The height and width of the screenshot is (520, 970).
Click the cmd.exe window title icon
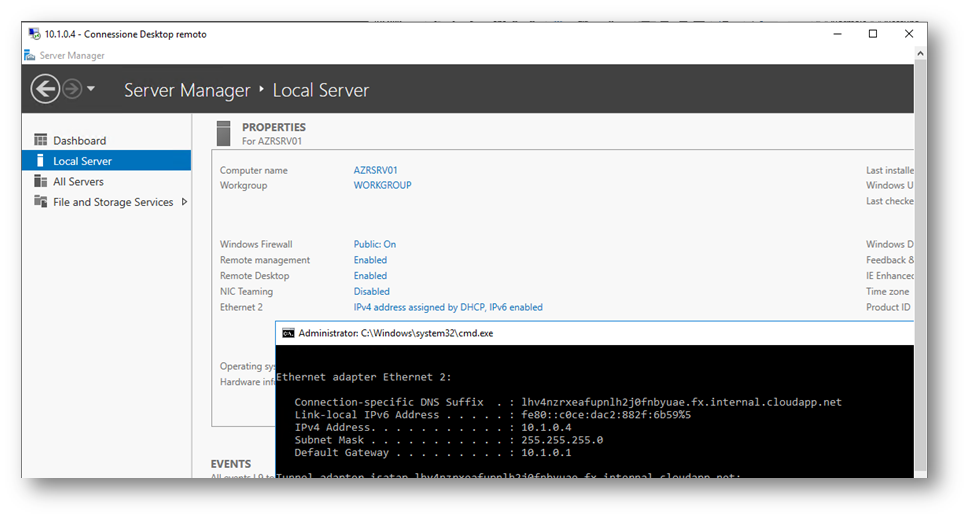pos(288,332)
